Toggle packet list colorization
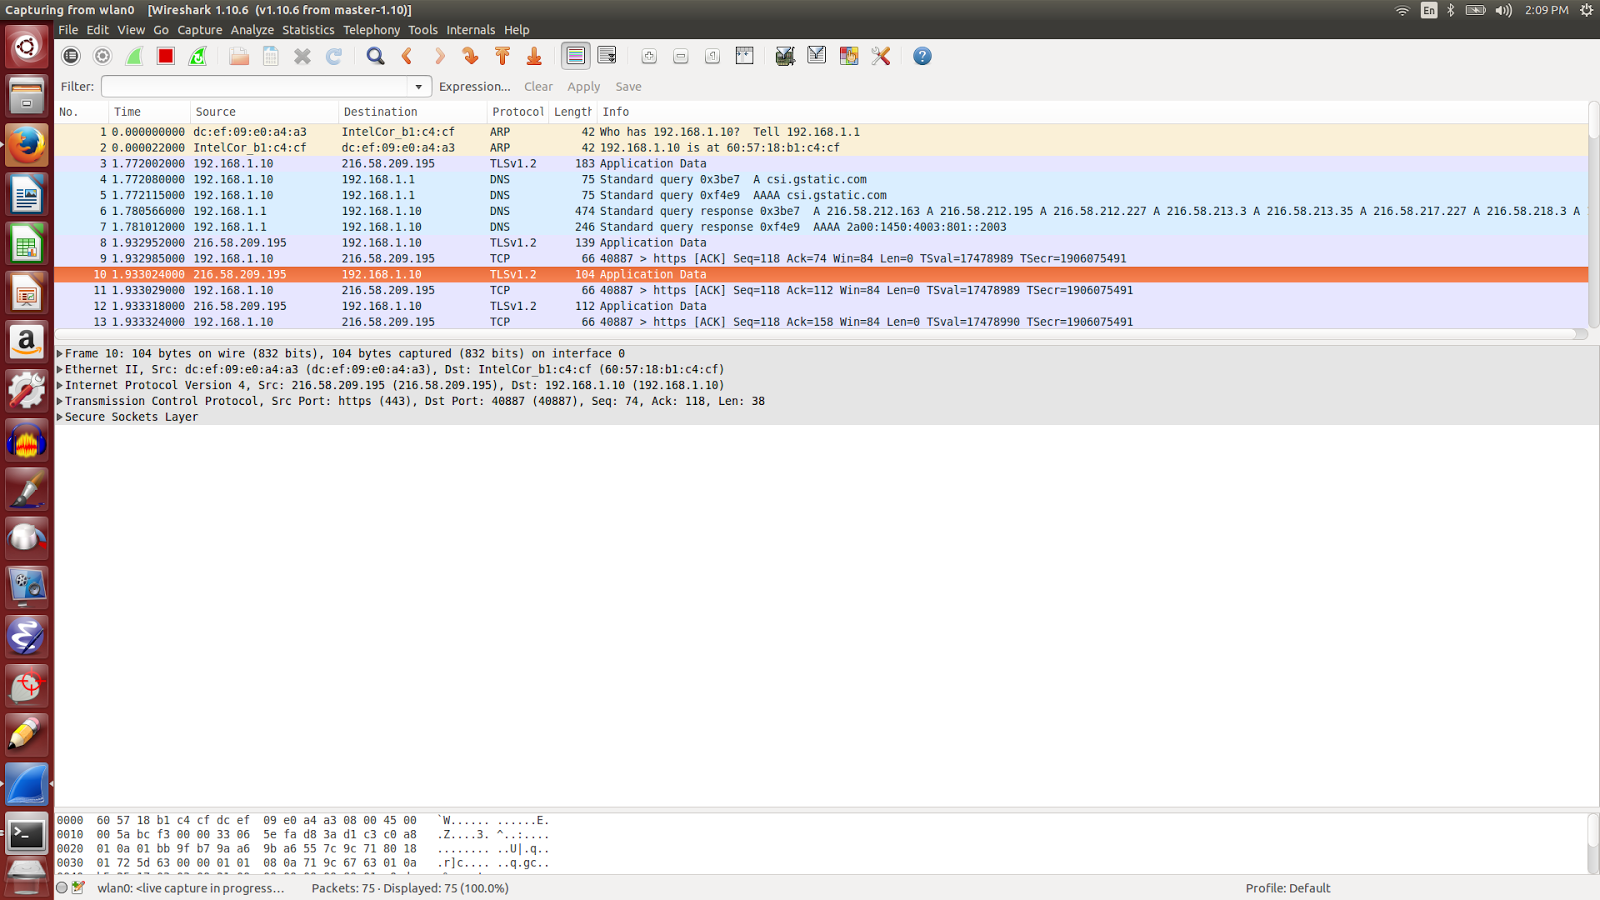The width and height of the screenshot is (1600, 900). pyautogui.click(x=576, y=55)
